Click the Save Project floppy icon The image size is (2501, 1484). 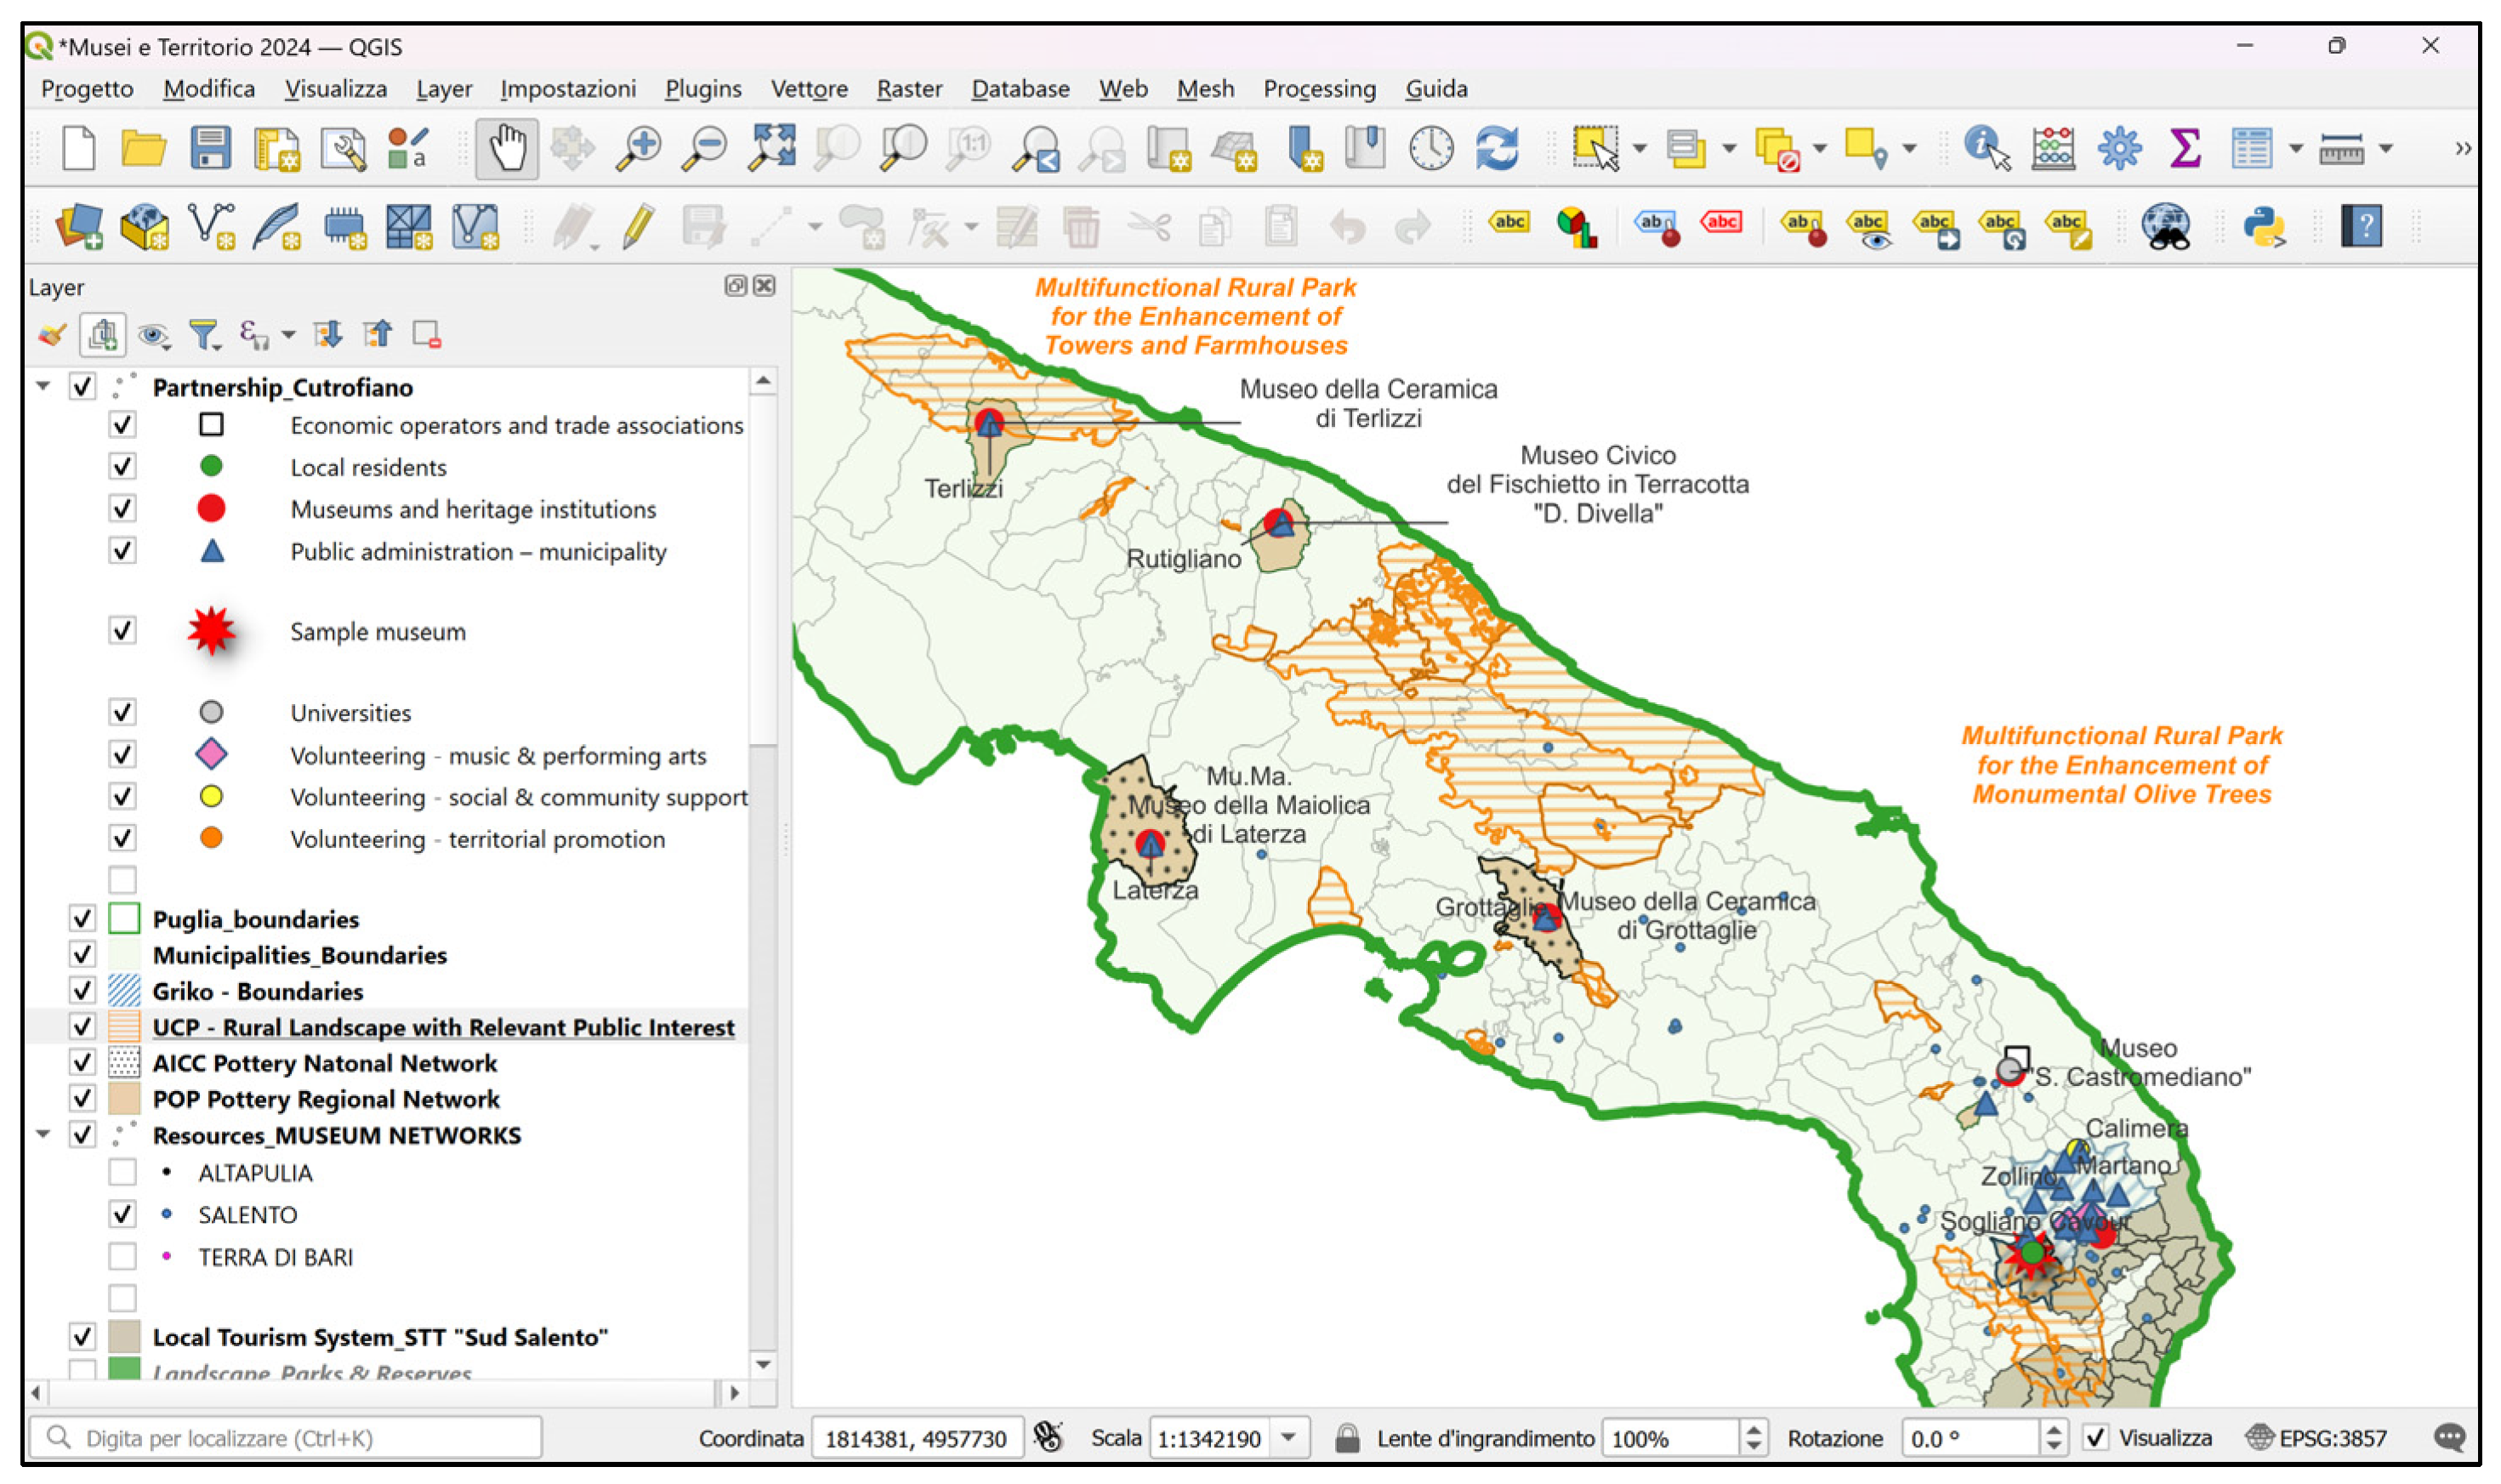[210, 149]
